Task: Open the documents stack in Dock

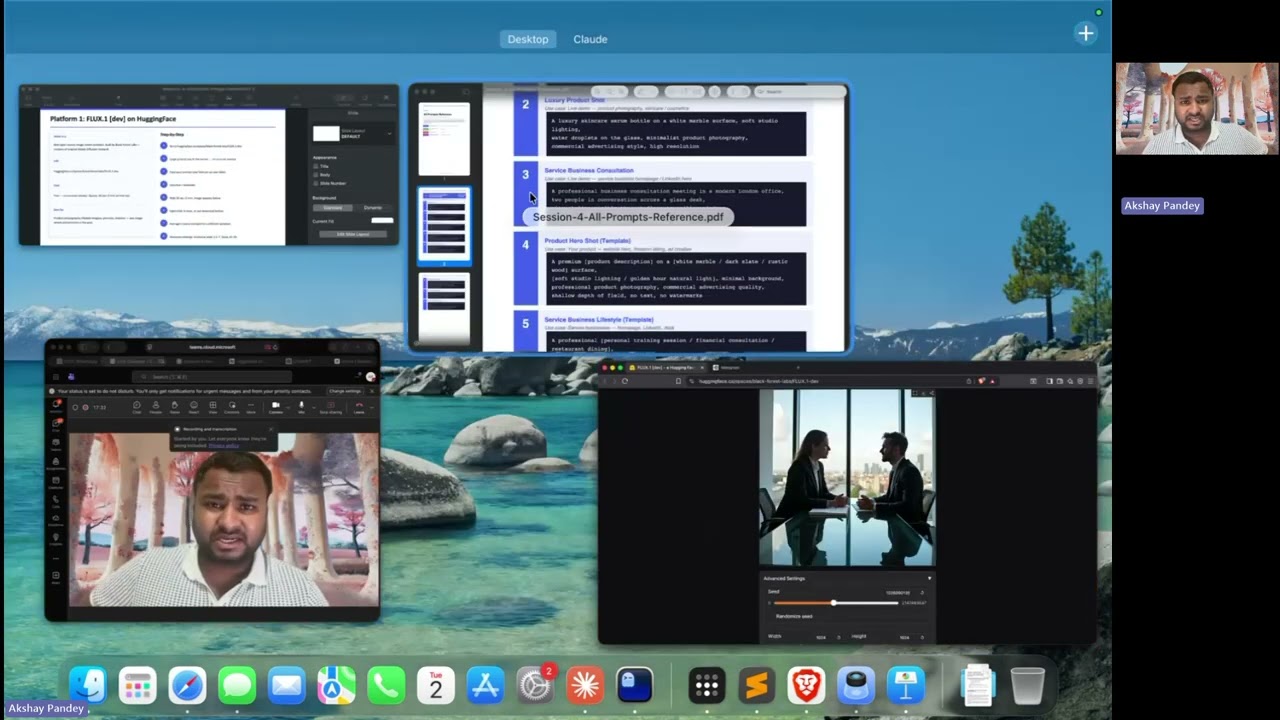Action: [978, 685]
